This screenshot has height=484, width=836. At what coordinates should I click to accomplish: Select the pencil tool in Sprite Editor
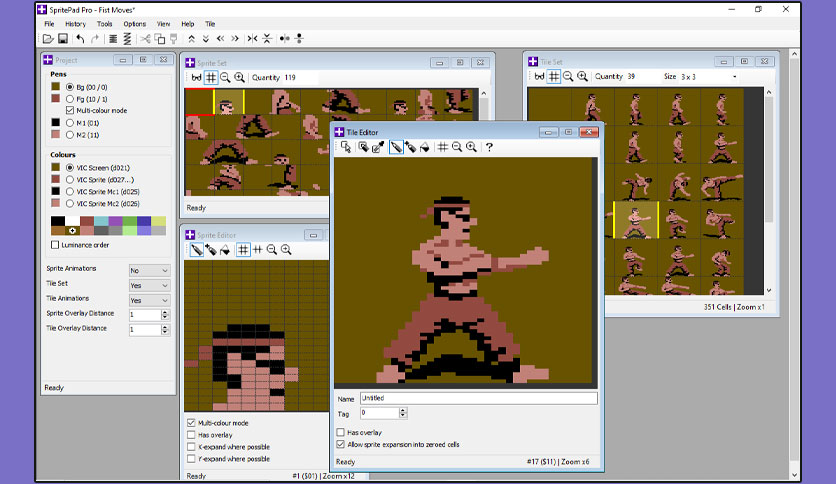(197, 249)
